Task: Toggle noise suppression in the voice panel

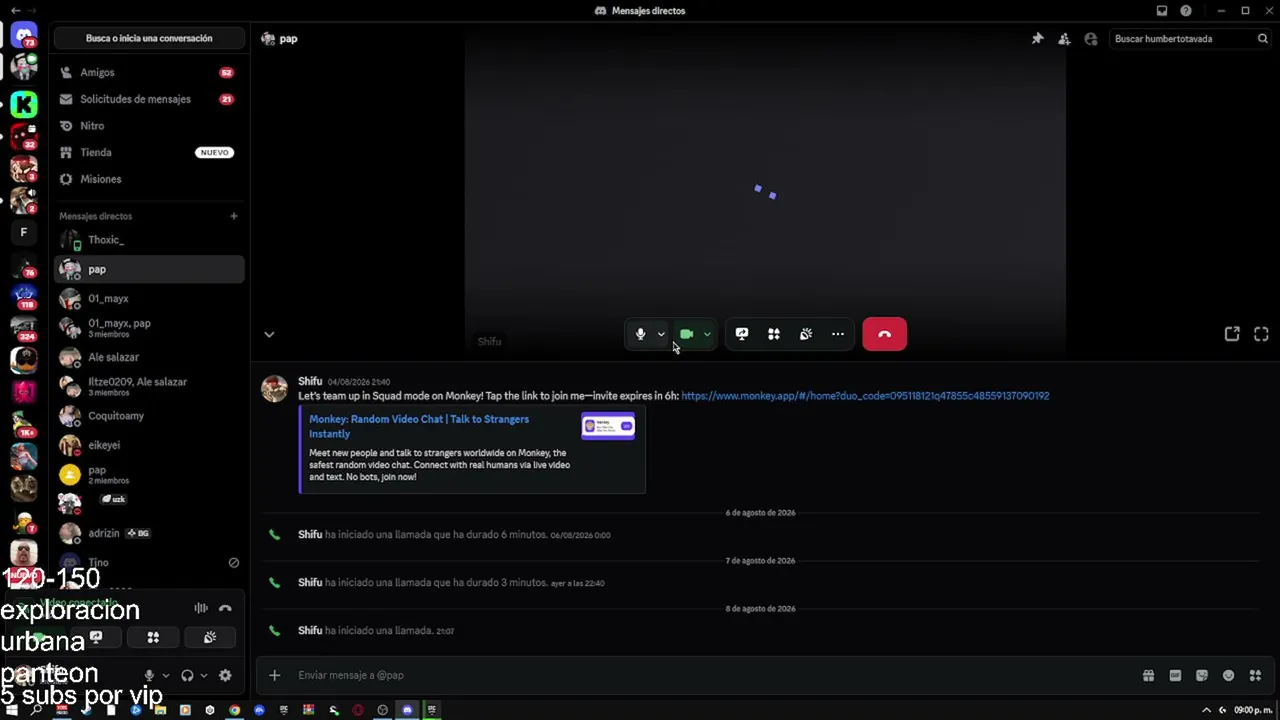Action: pyautogui.click(x=201, y=608)
